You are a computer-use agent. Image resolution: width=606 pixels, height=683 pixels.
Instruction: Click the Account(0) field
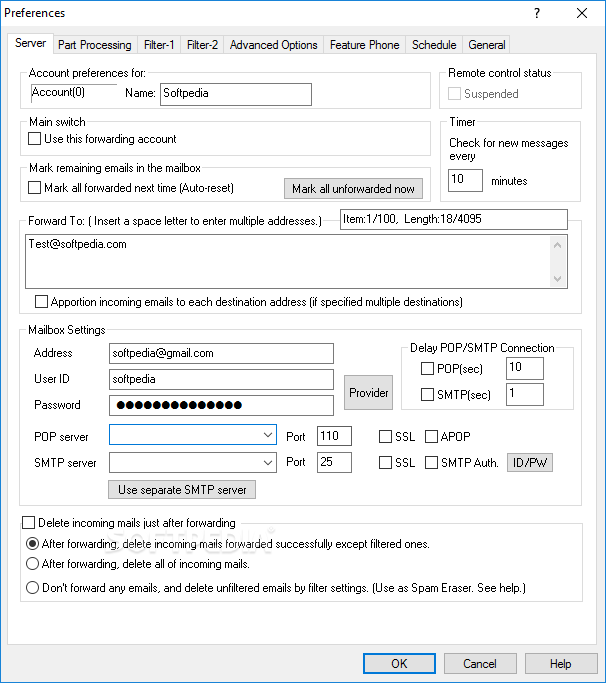[74, 93]
